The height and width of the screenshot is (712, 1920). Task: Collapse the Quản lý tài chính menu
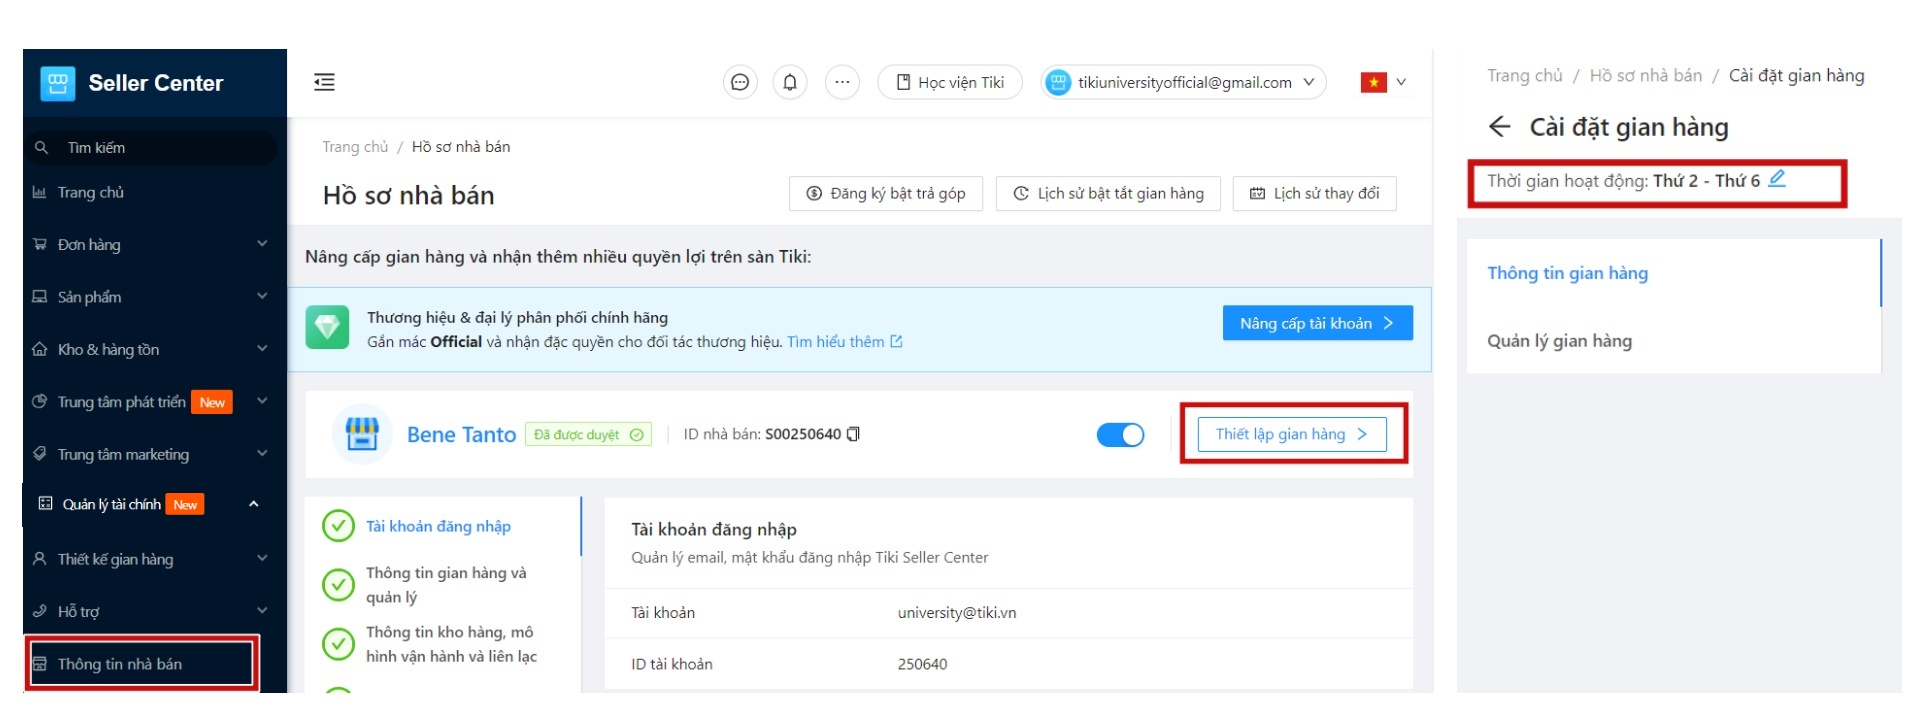(254, 504)
